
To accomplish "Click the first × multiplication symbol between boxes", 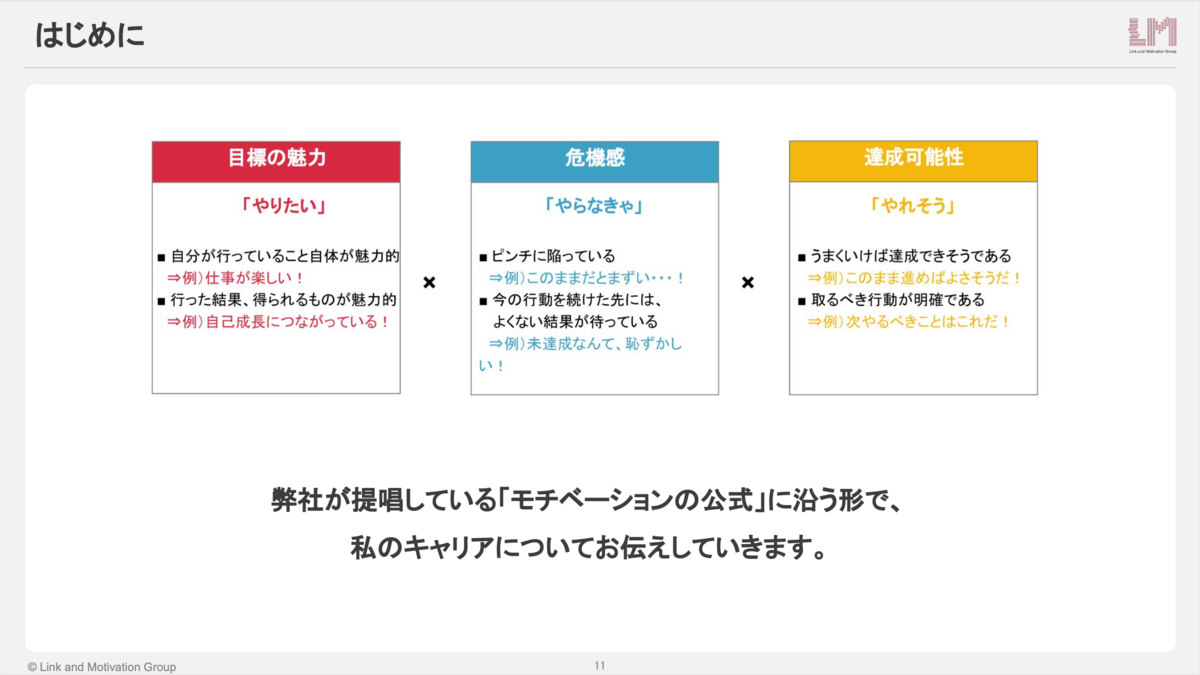I will click(430, 283).
